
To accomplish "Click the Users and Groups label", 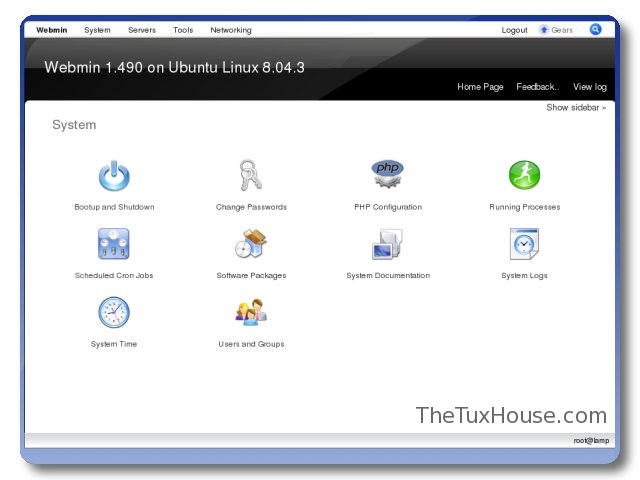I will 251,344.
